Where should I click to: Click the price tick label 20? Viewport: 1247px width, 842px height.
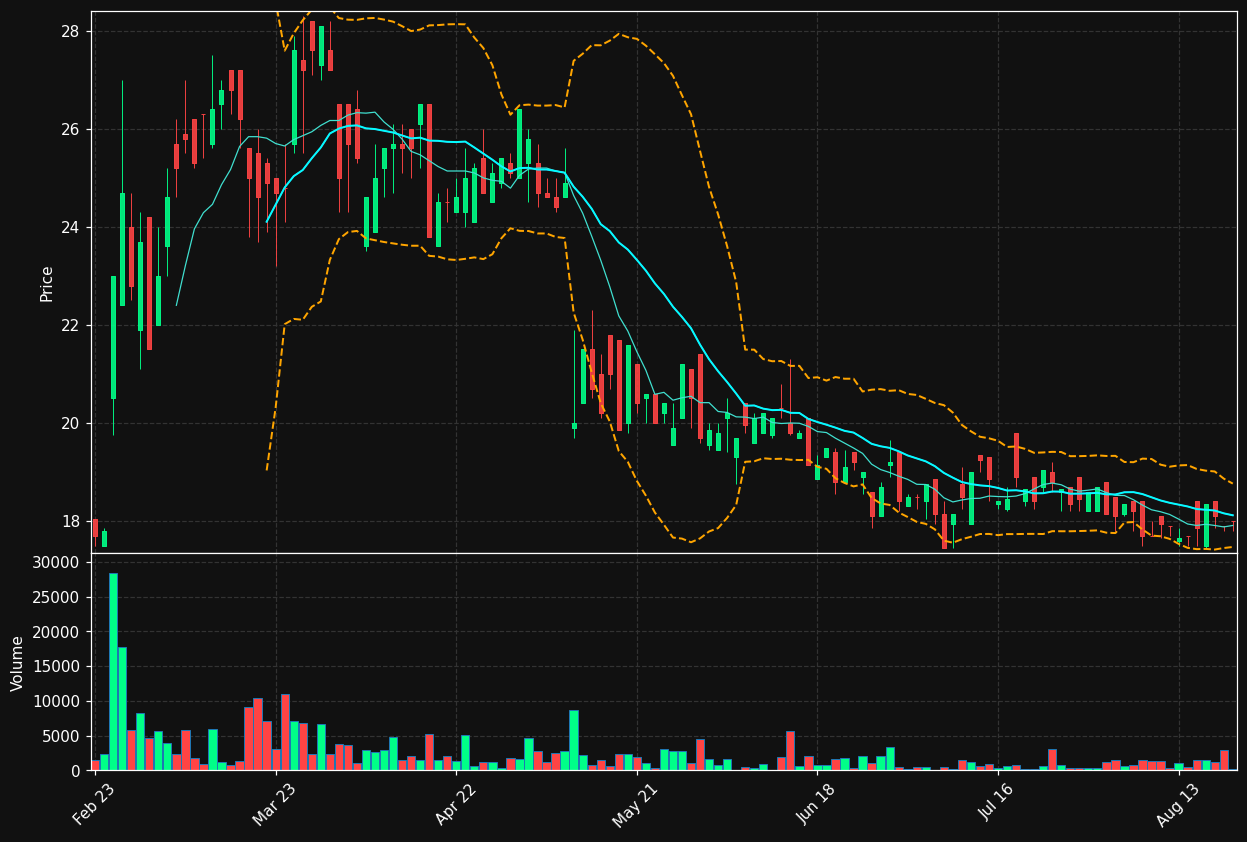pyautogui.click(x=70, y=424)
